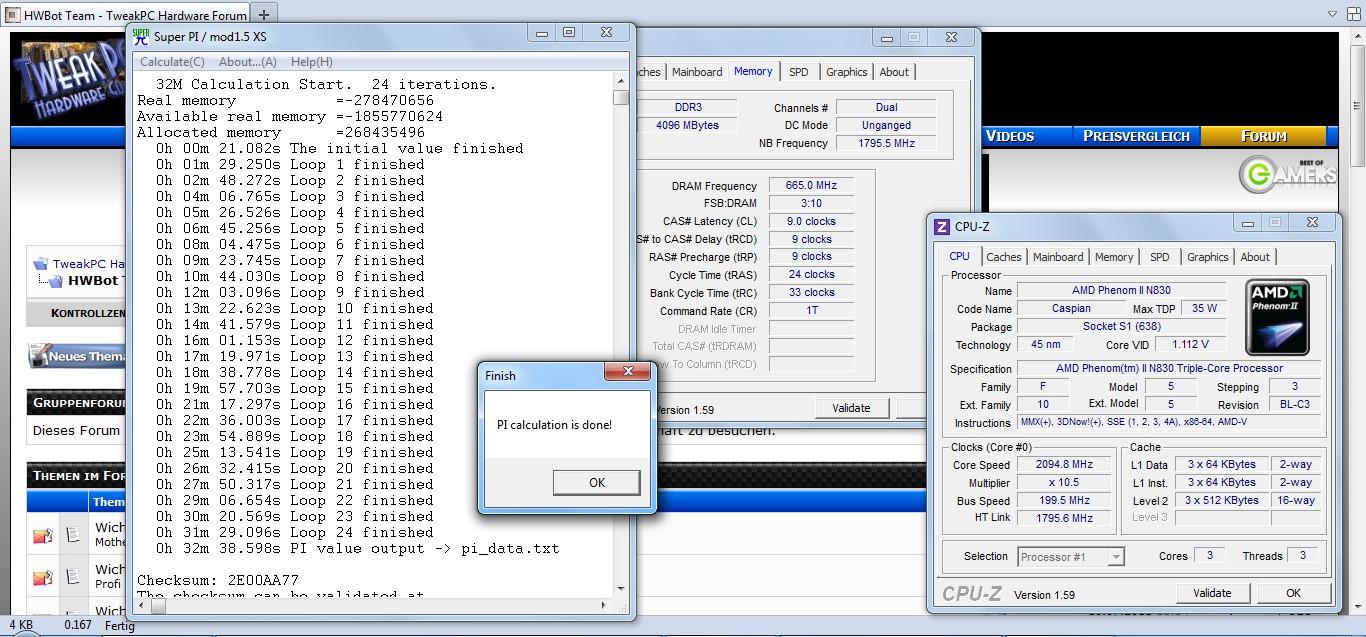Click folder icon beside HWBot breadcrumb
This screenshot has height=637, width=1366.
tap(58, 281)
